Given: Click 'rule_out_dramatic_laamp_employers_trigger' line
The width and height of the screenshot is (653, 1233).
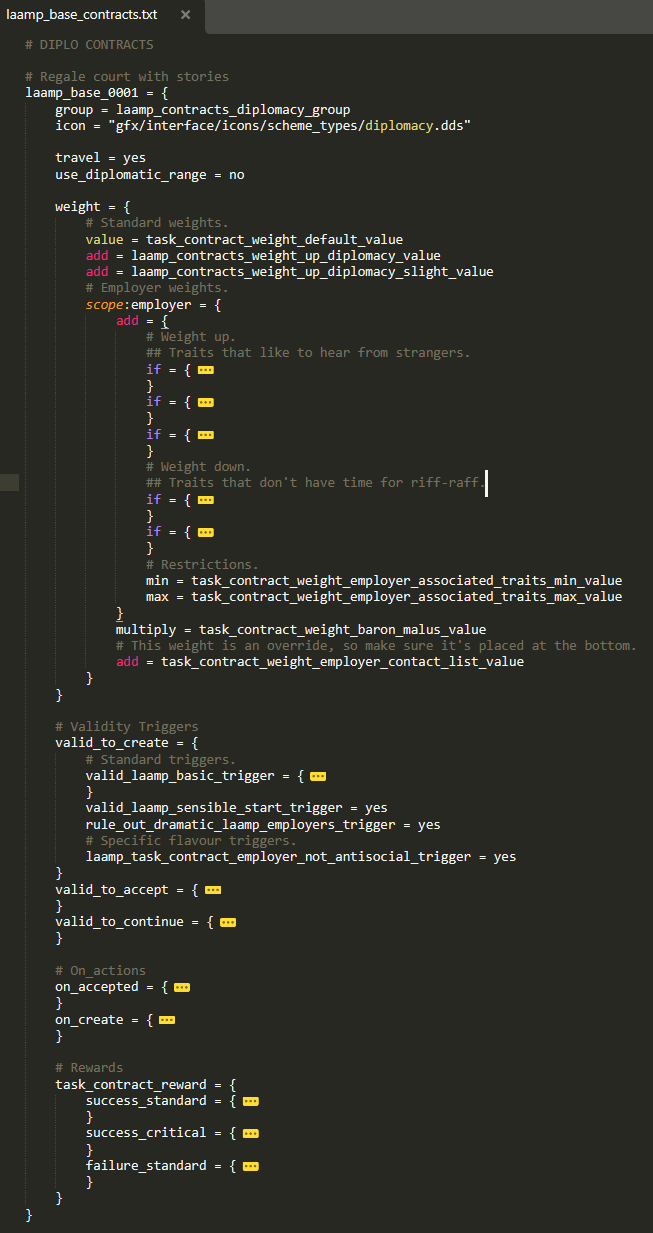Looking at the screenshot, I should [263, 824].
